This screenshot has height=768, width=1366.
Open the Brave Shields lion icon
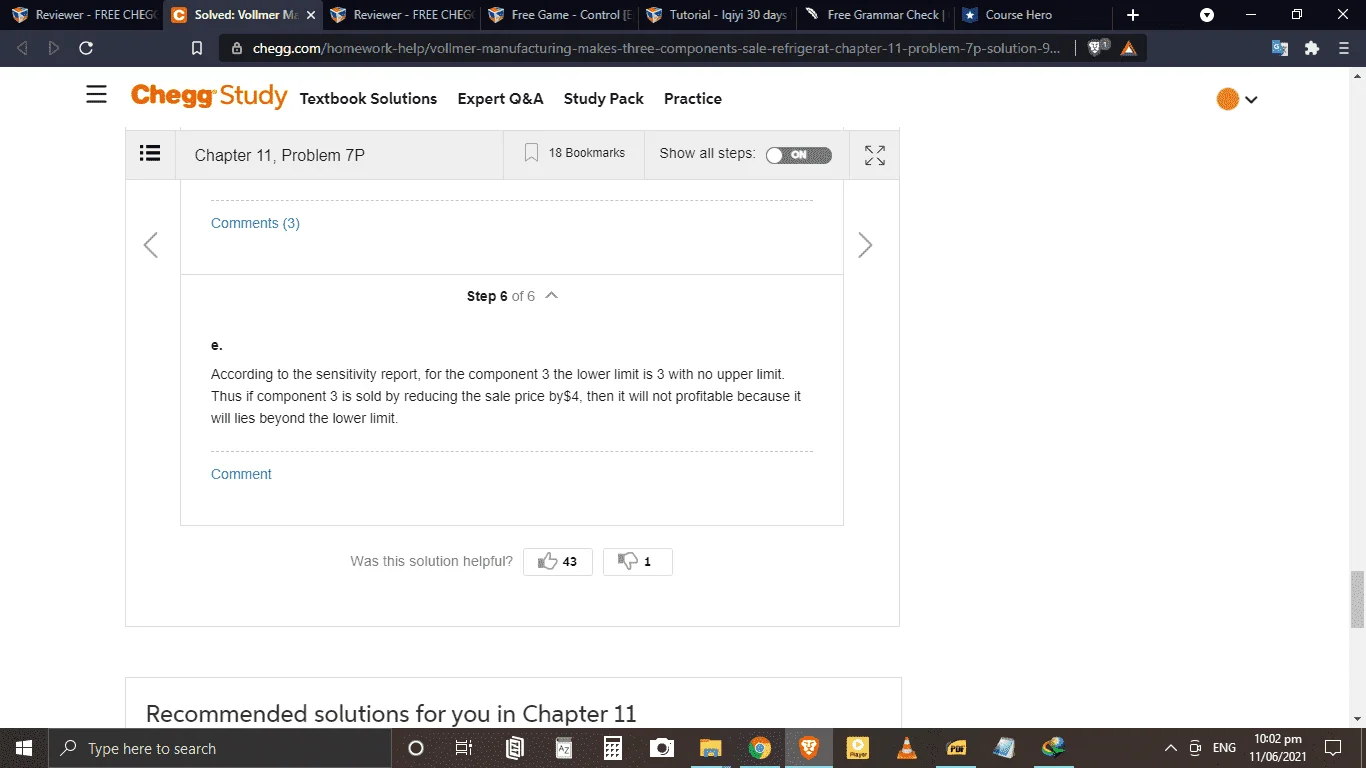(1098, 48)
